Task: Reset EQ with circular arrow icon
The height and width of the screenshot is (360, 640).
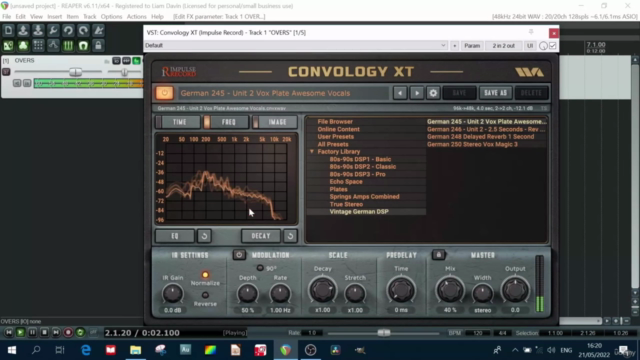Action: point(204,236)
